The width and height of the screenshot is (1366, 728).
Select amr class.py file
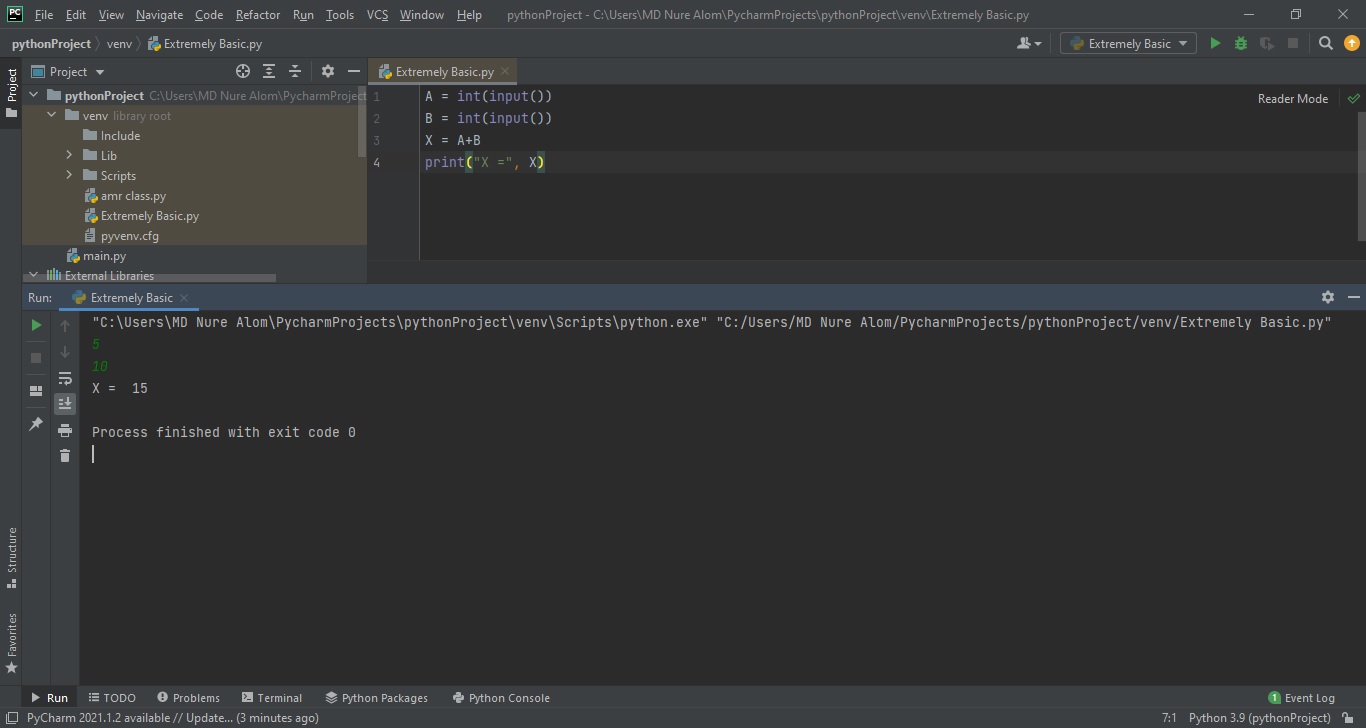coord(125,195)
